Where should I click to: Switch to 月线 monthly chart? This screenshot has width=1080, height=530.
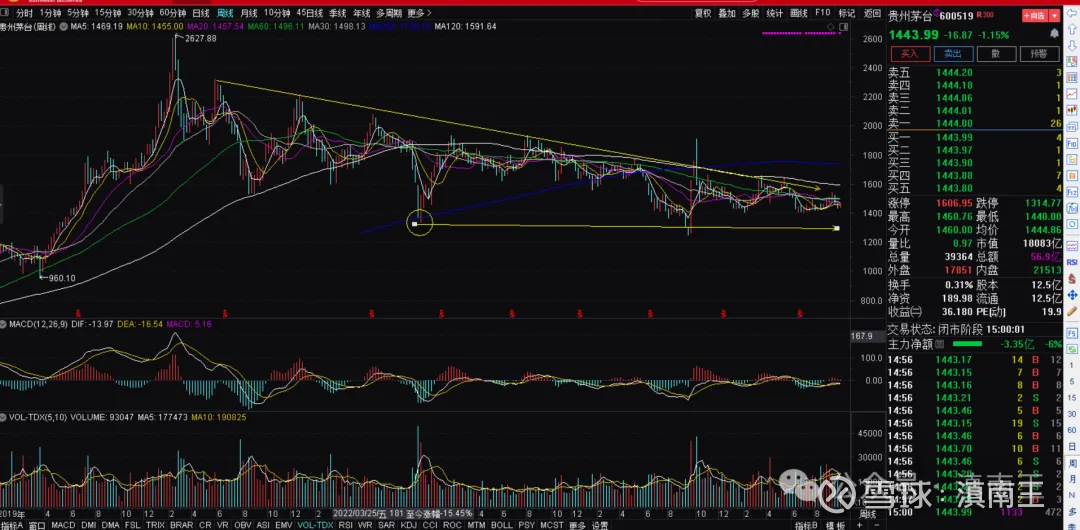249,13
